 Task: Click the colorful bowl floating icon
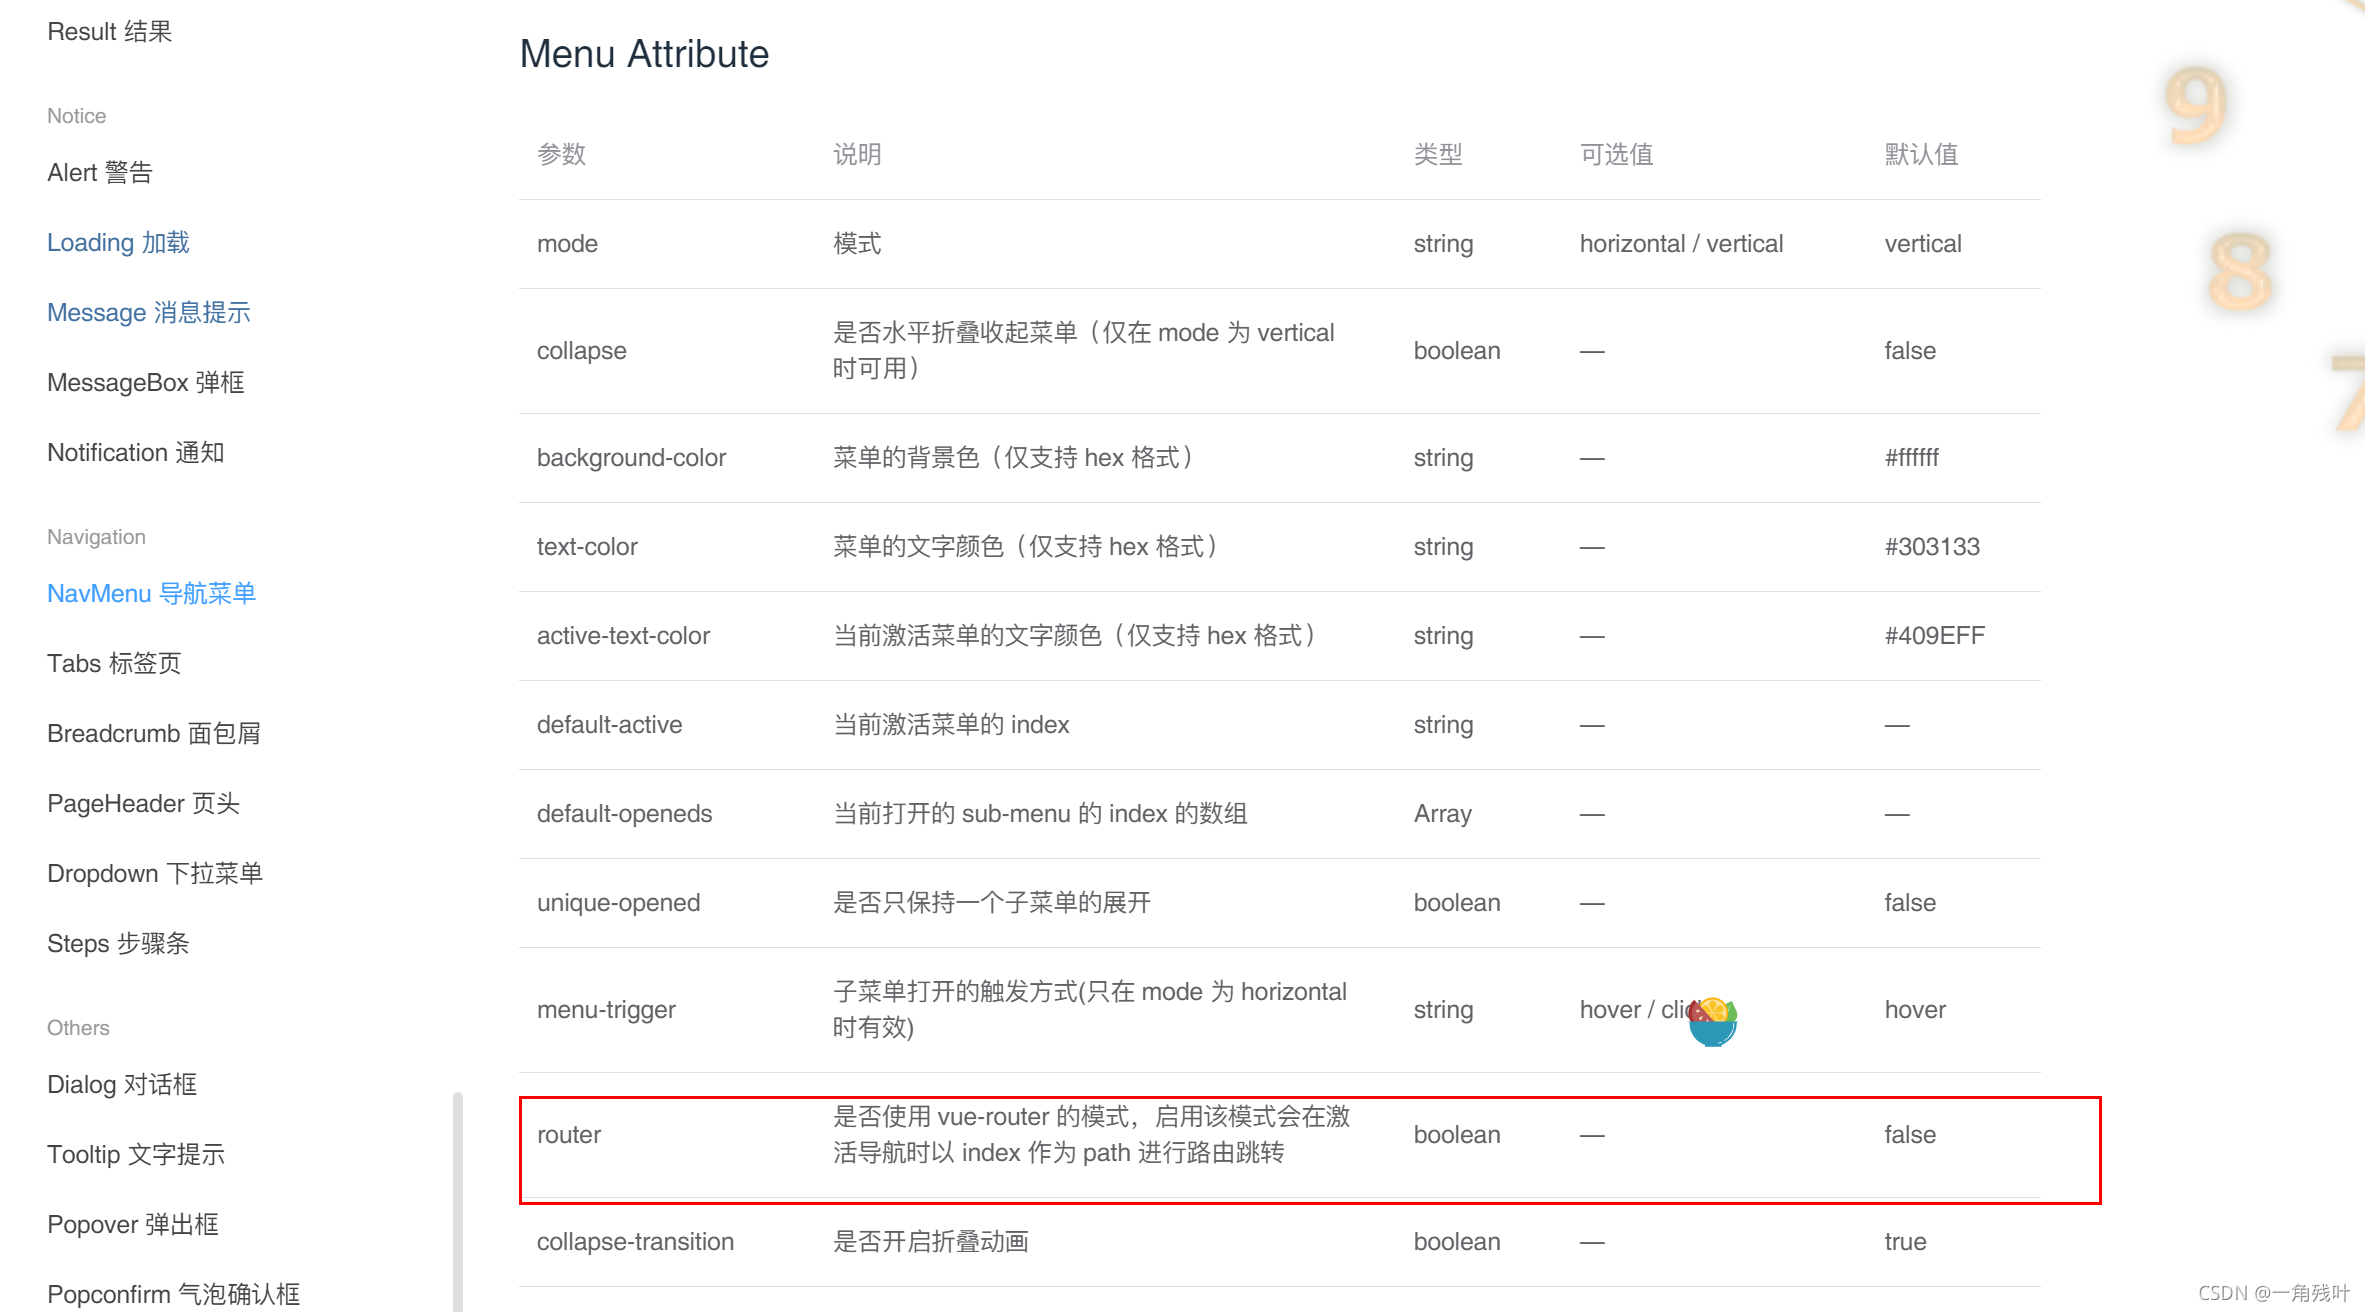(x=1712, y=1021)
